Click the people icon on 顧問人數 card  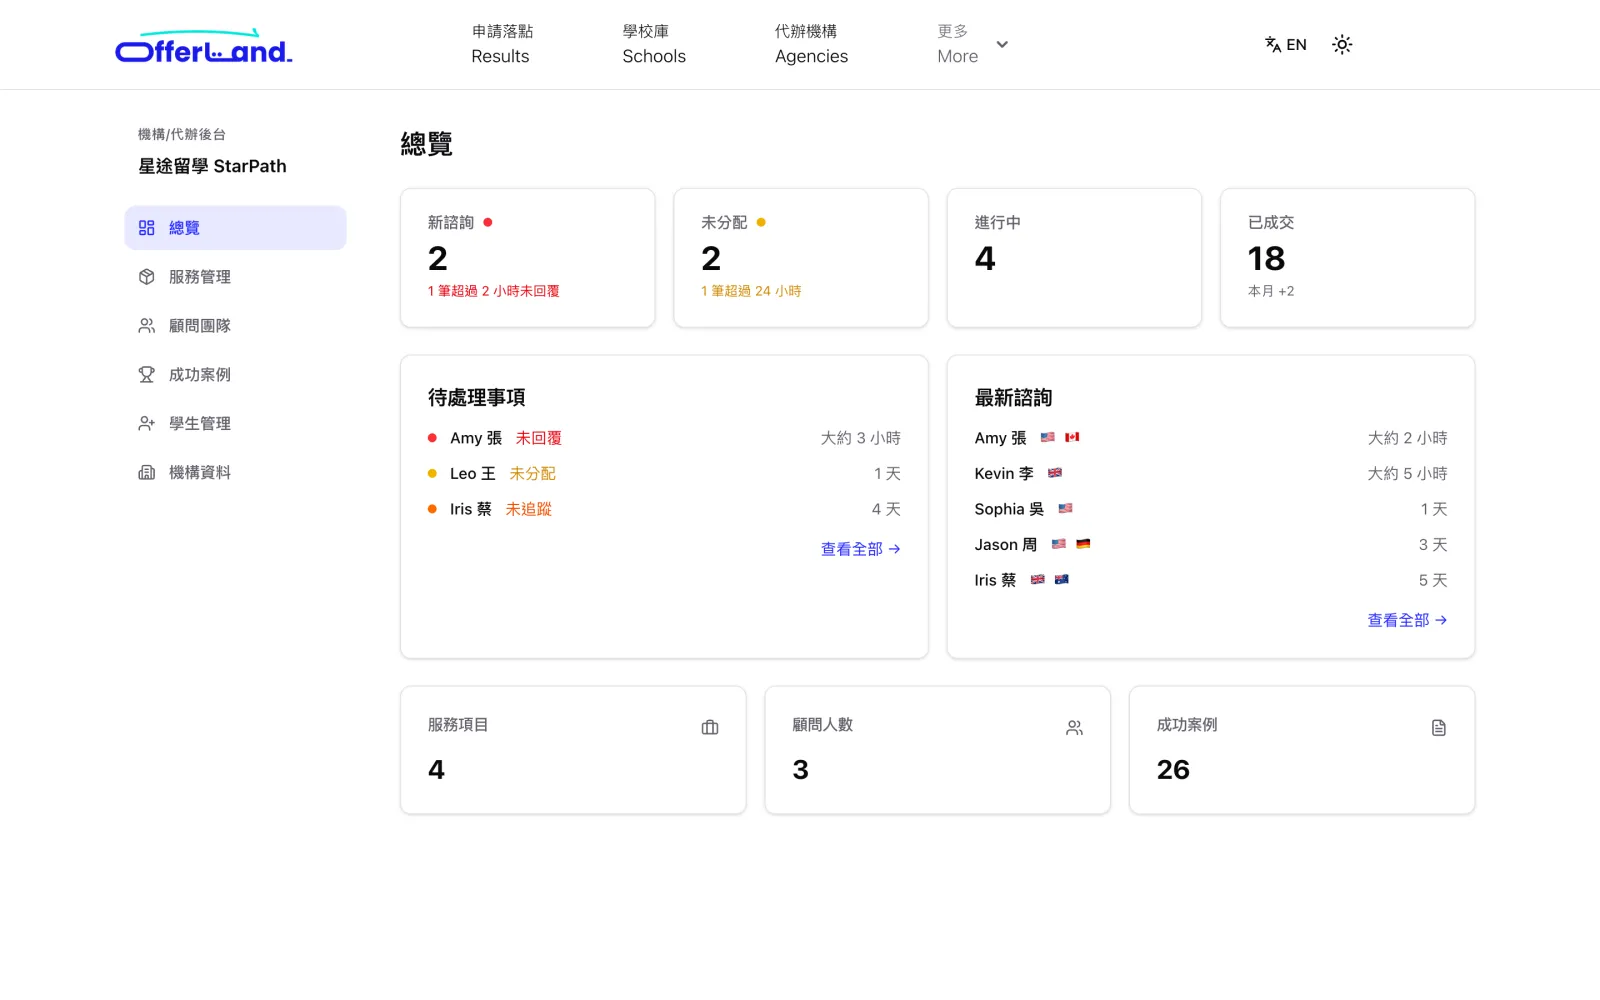(x=1074, y=728)
